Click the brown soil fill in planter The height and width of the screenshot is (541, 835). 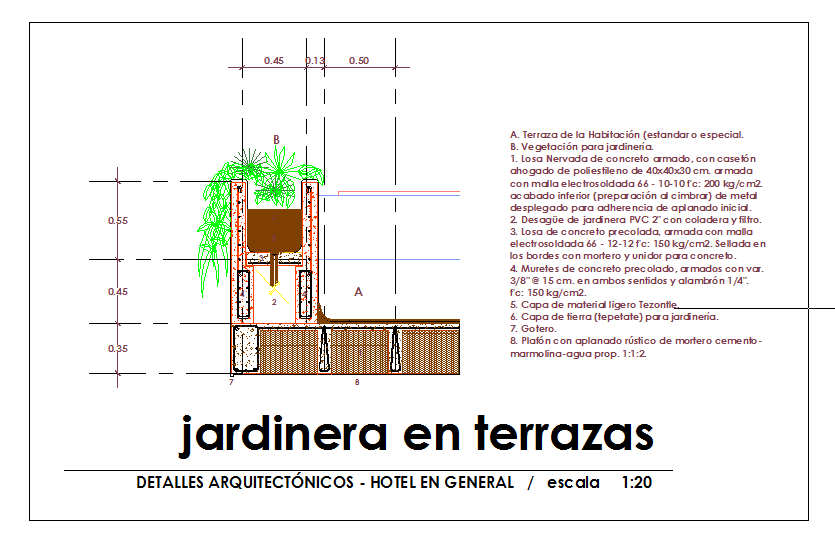coord(274,230)
